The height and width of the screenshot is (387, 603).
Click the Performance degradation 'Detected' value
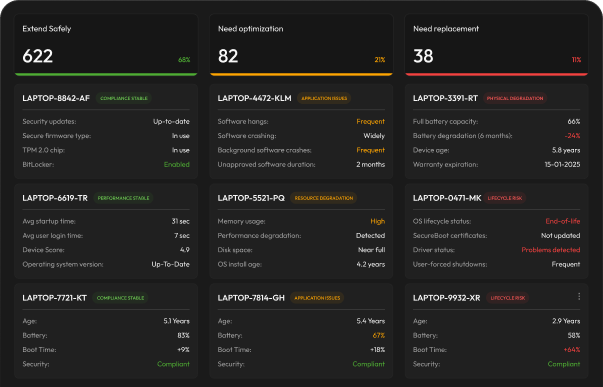[370, 236]
